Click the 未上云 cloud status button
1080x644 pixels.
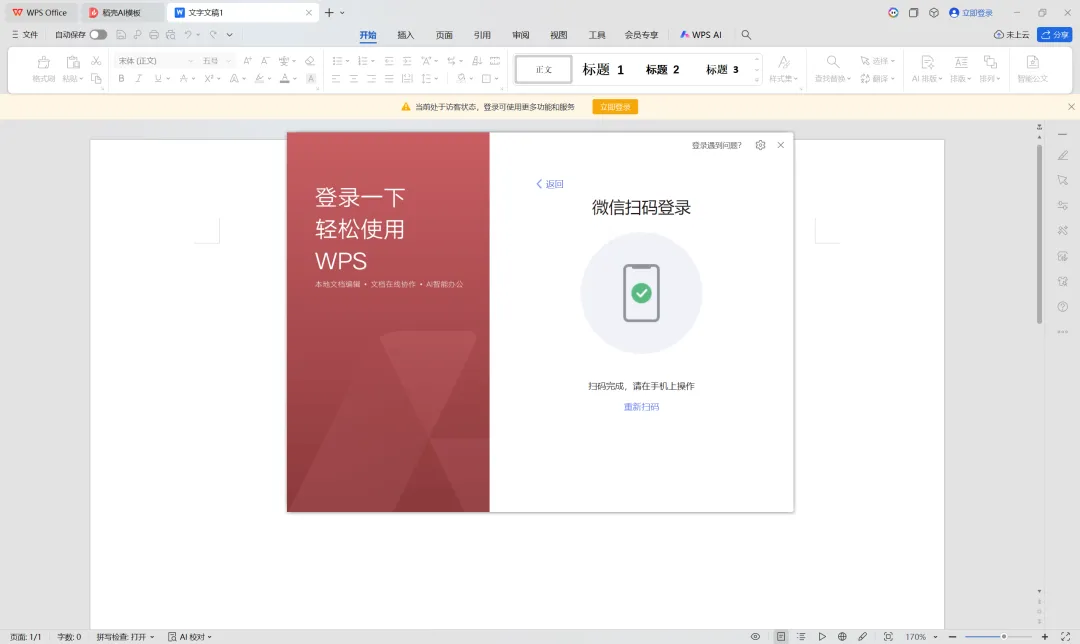[x=1011, y=34]
